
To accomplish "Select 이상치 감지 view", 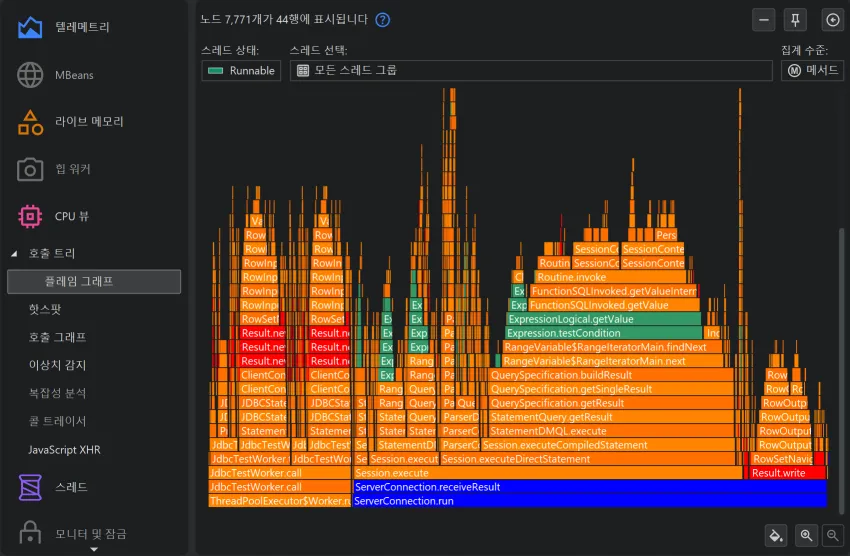I will click(x=57, y=365).
